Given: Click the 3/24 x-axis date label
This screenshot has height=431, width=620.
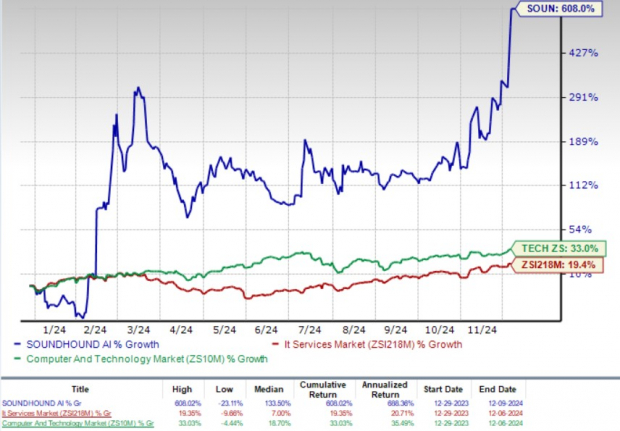Looking at the screenshot, I should coord(138,330).
